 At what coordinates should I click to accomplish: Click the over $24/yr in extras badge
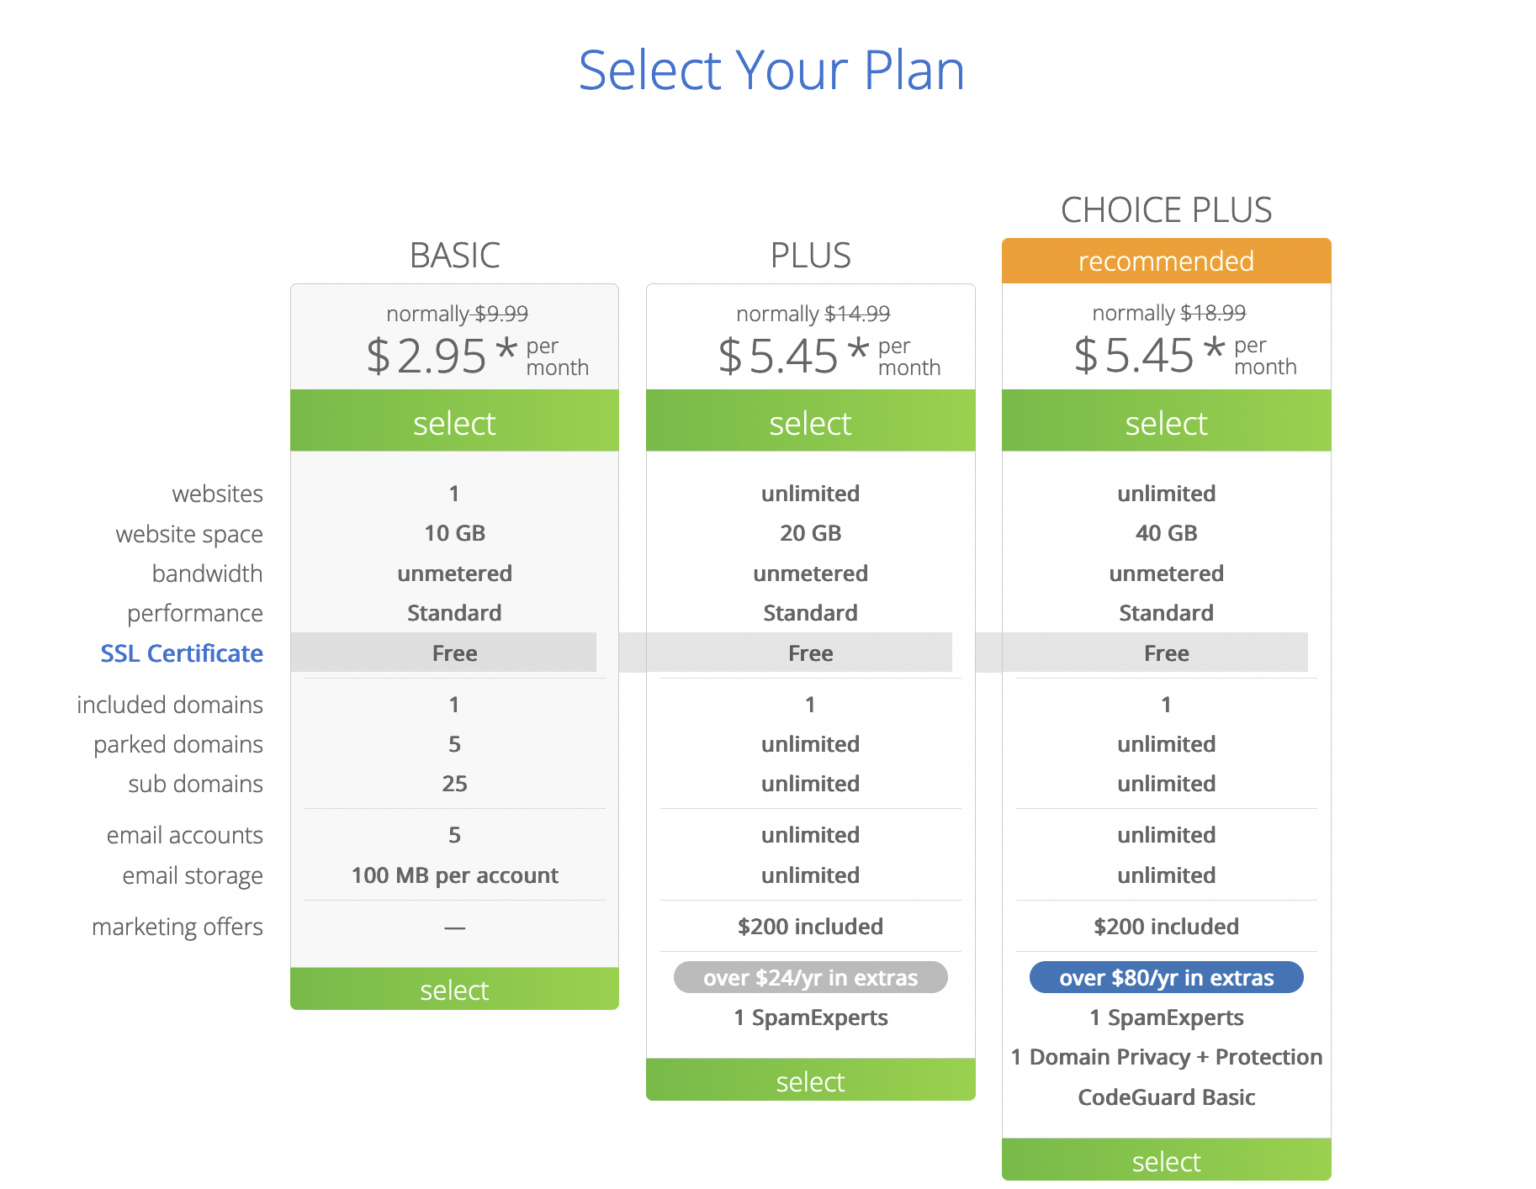(x=810, y=977)
